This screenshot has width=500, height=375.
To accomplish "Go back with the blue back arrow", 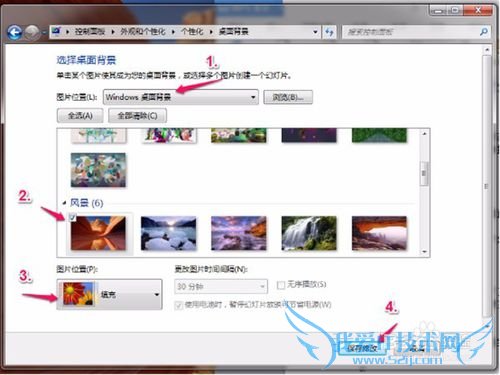I will pos(15,32).
